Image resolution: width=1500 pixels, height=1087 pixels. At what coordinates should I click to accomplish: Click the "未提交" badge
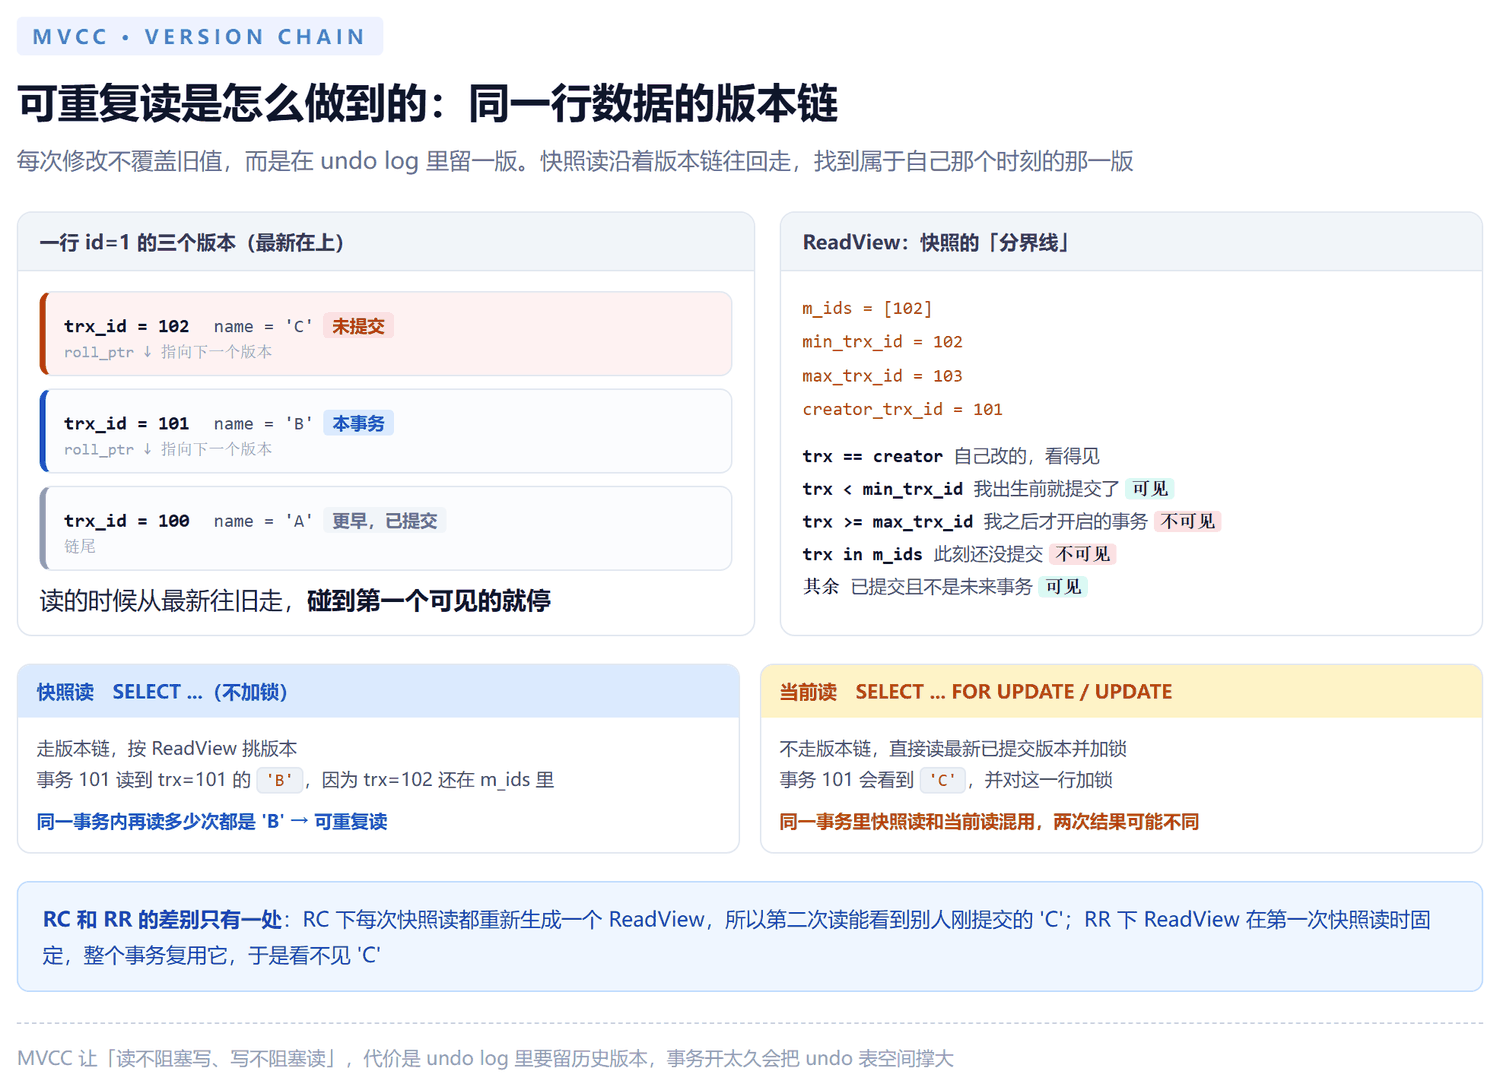[358, 326]
